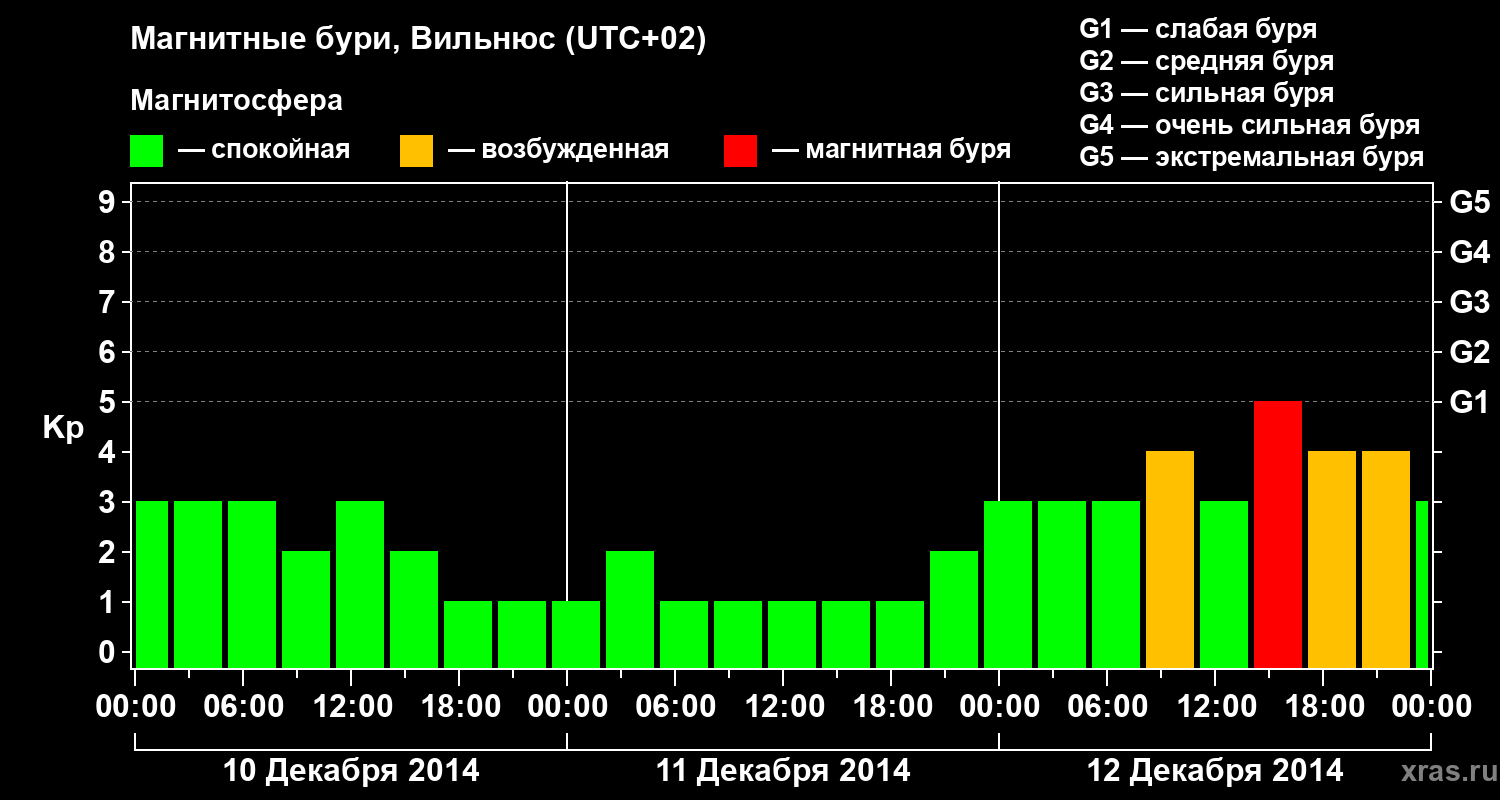This screenshot has height=800, width=1500.
Task: Click '06:00' time label above 12 Декабря
Action: click(1107, 707)
